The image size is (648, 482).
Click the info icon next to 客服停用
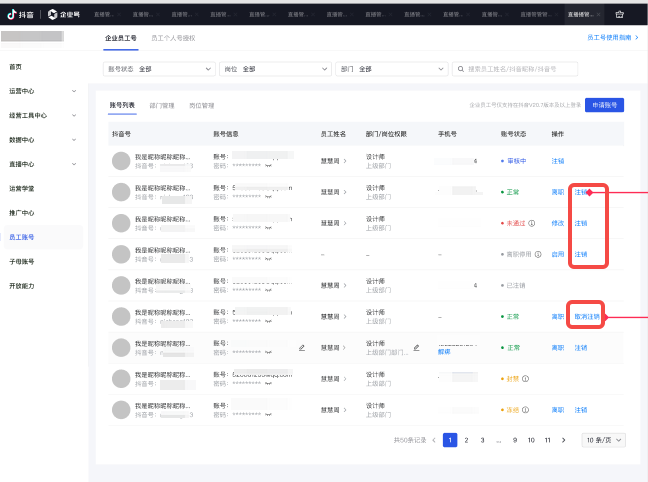pyautogui.click(x=538, y=254)
